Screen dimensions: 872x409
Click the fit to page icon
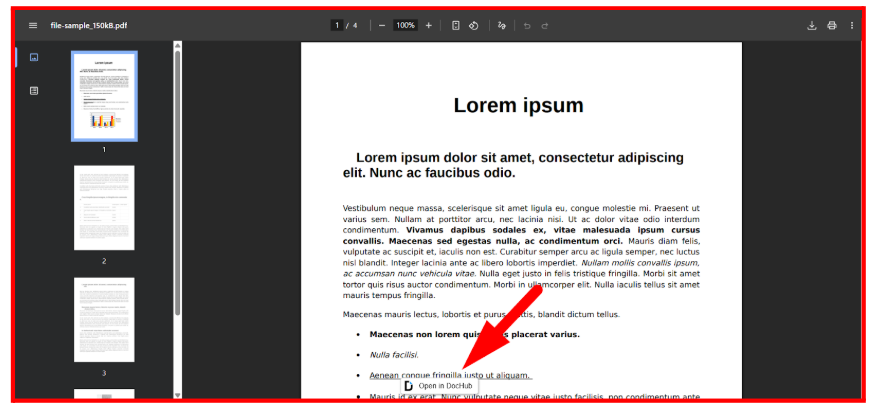(455, 25)
